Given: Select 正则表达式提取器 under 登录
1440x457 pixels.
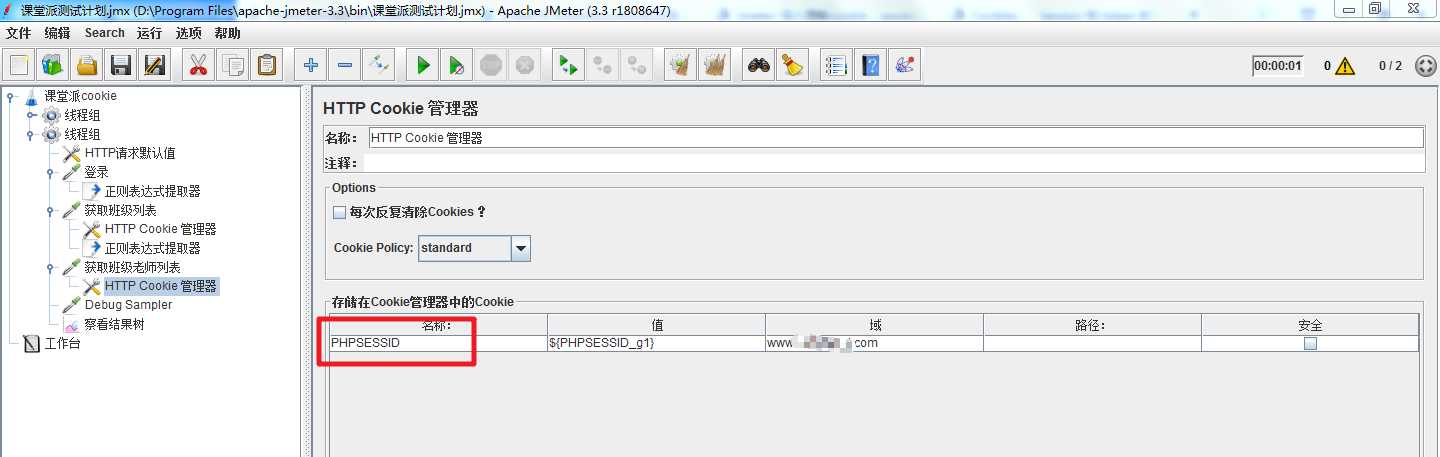Looking at the screenshot, I should point(152,191).
